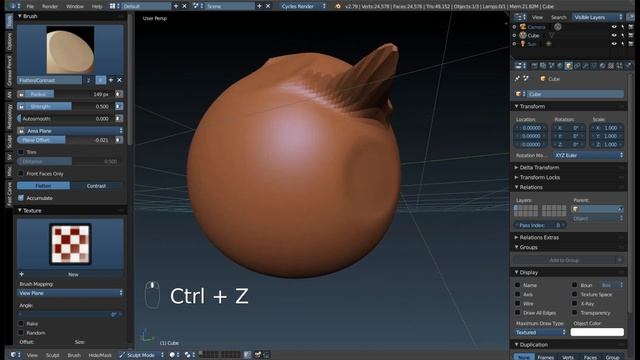Open the Constraints properties tab icon

tap(577, 66)
